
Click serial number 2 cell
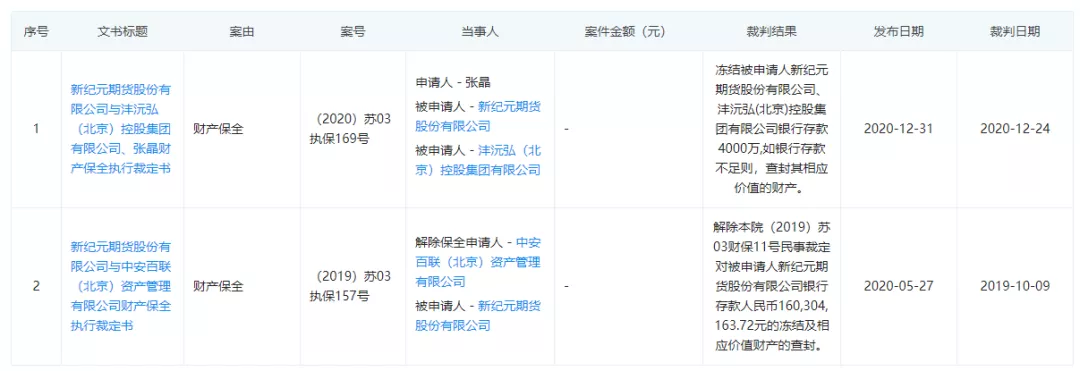tap(36, 286)
